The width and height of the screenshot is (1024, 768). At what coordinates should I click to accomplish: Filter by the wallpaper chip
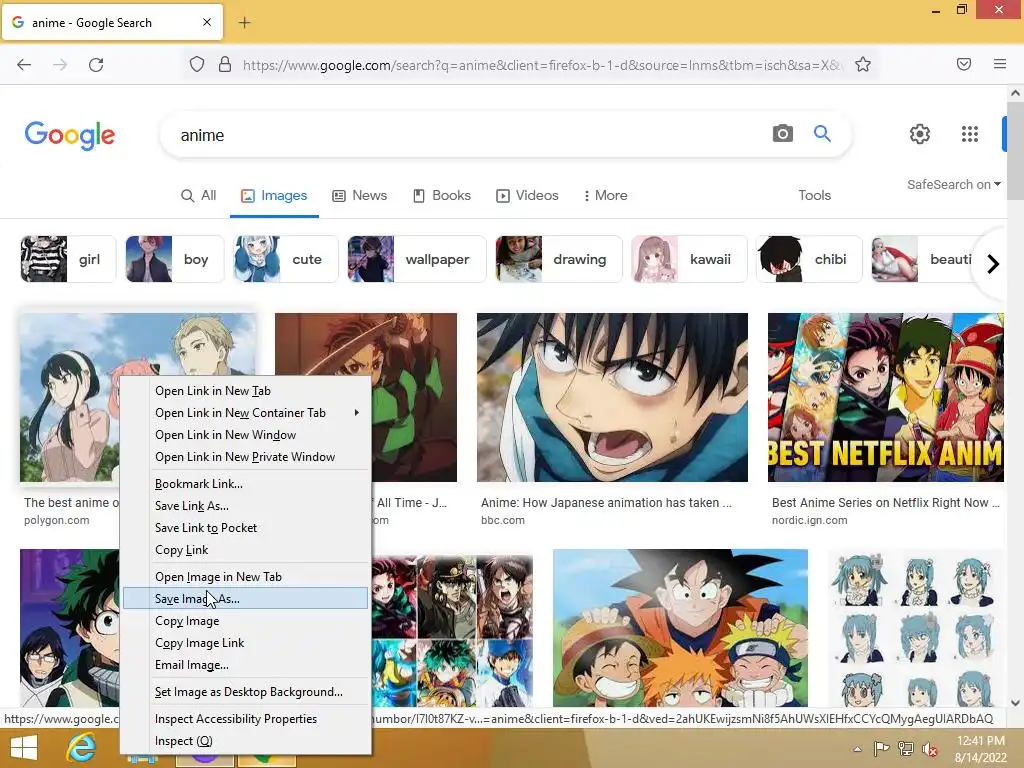(x=417, y=259)
